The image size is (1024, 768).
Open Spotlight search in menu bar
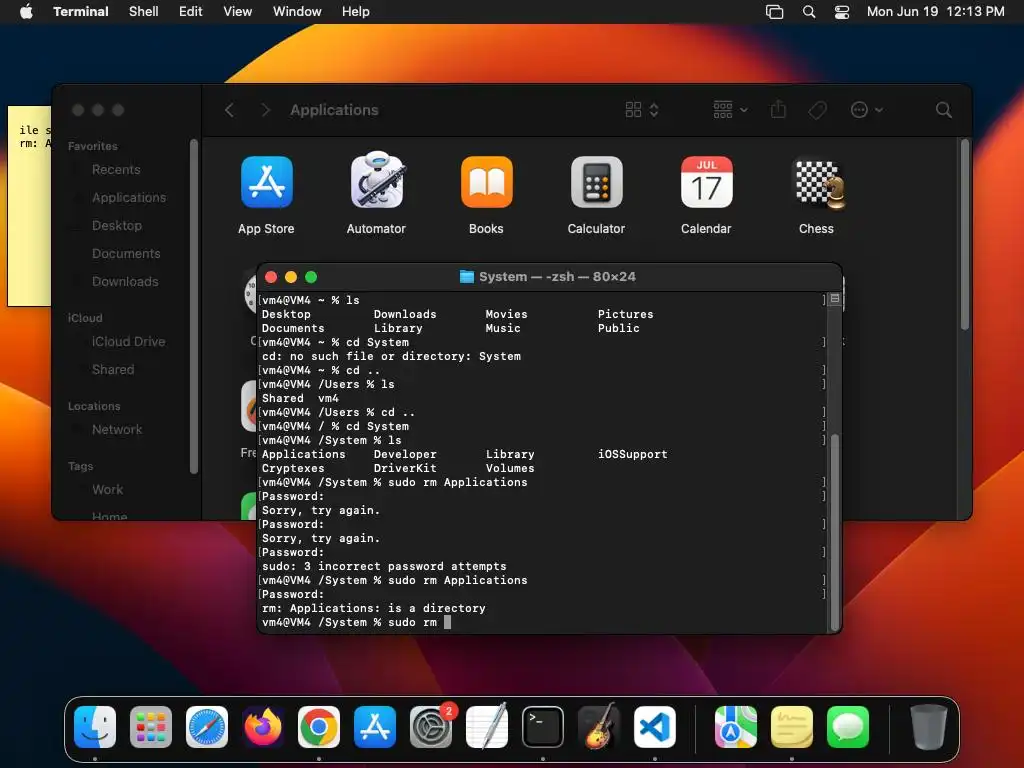809,12
